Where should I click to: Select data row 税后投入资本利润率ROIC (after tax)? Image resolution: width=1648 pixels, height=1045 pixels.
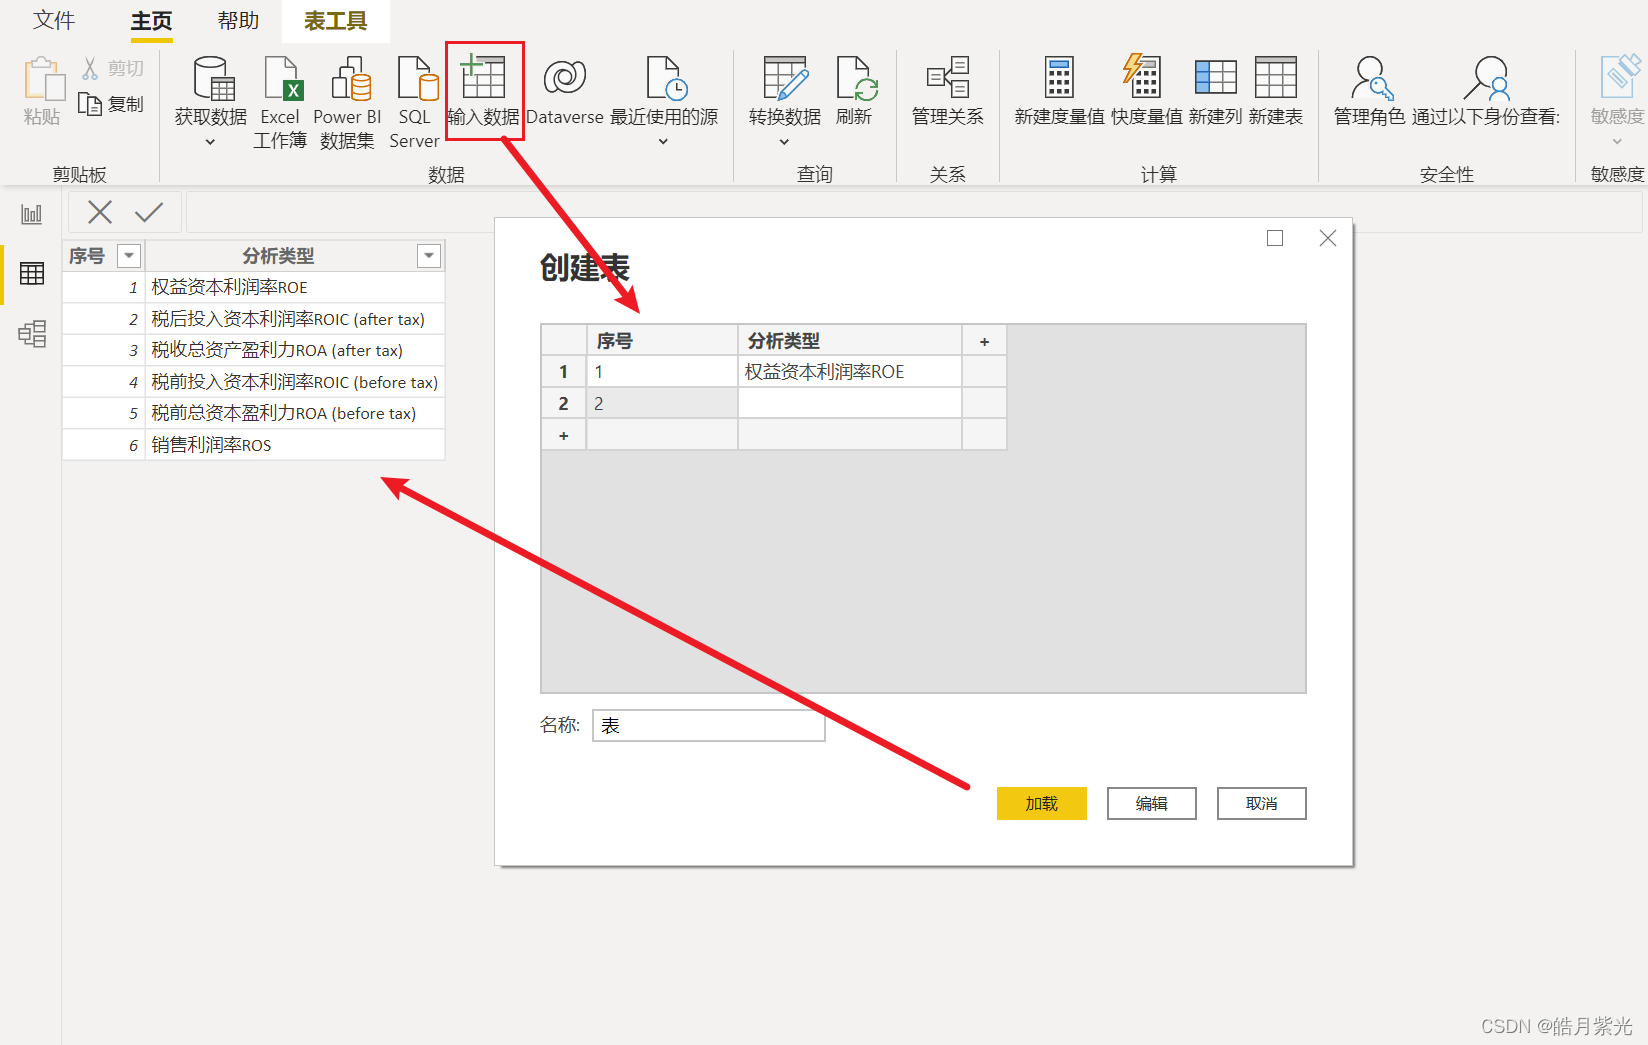254,319
